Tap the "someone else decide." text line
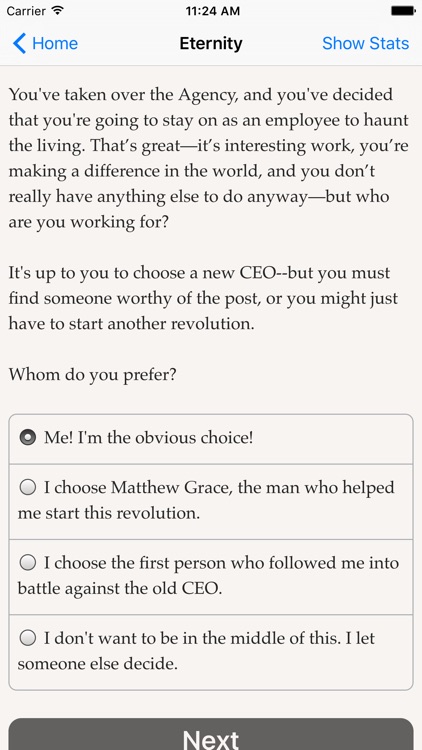This screenshot has width=422, height=750. [x=98, y=664]
